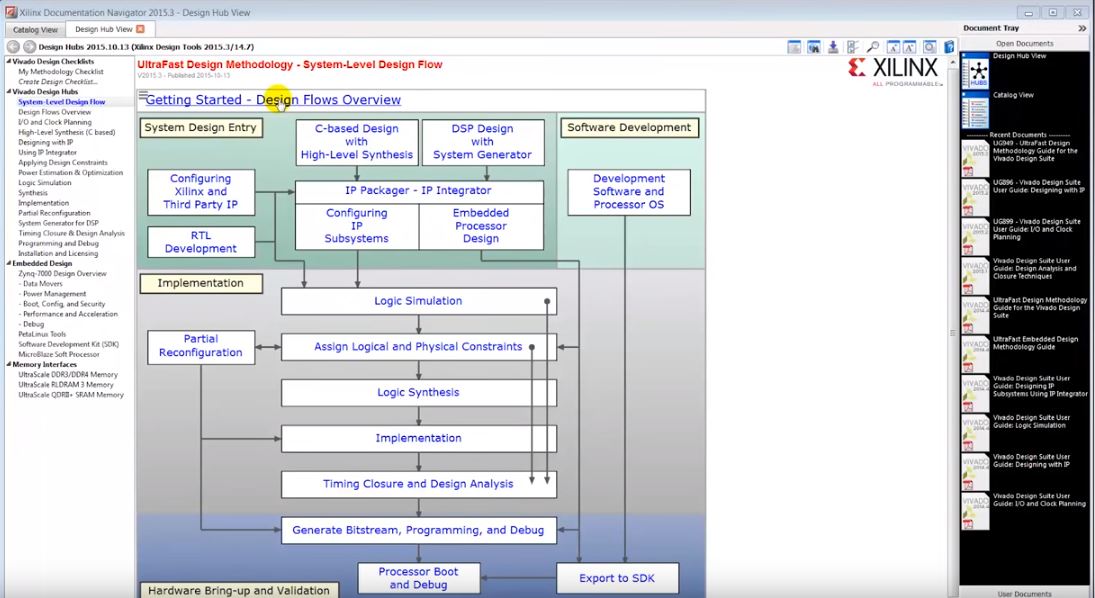This screenshot has width=1095, height=598.
Task: Click the Xilinx logo
Action: [x=893, y=71]
